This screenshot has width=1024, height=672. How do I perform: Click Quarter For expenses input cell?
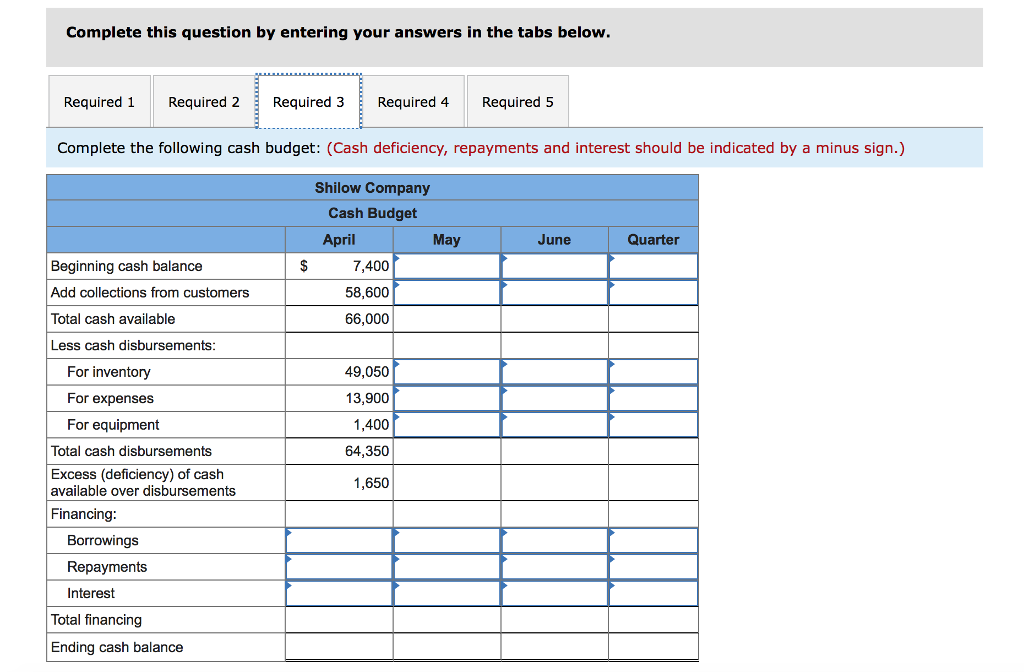point(653,398)
